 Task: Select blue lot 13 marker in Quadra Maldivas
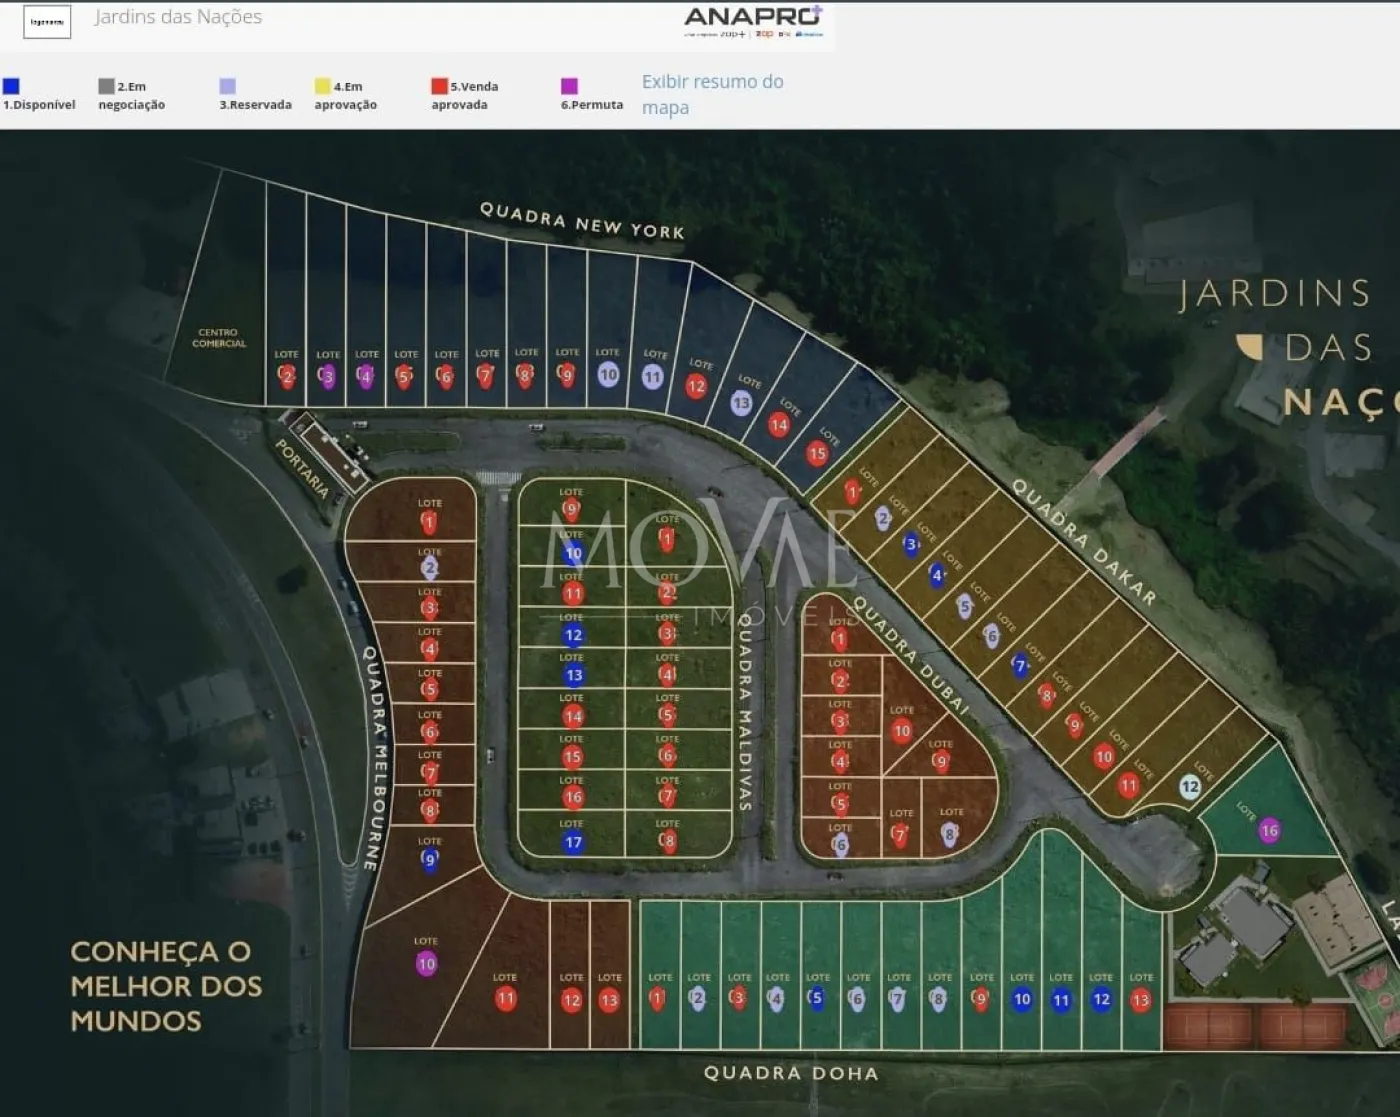coord(573,675)
